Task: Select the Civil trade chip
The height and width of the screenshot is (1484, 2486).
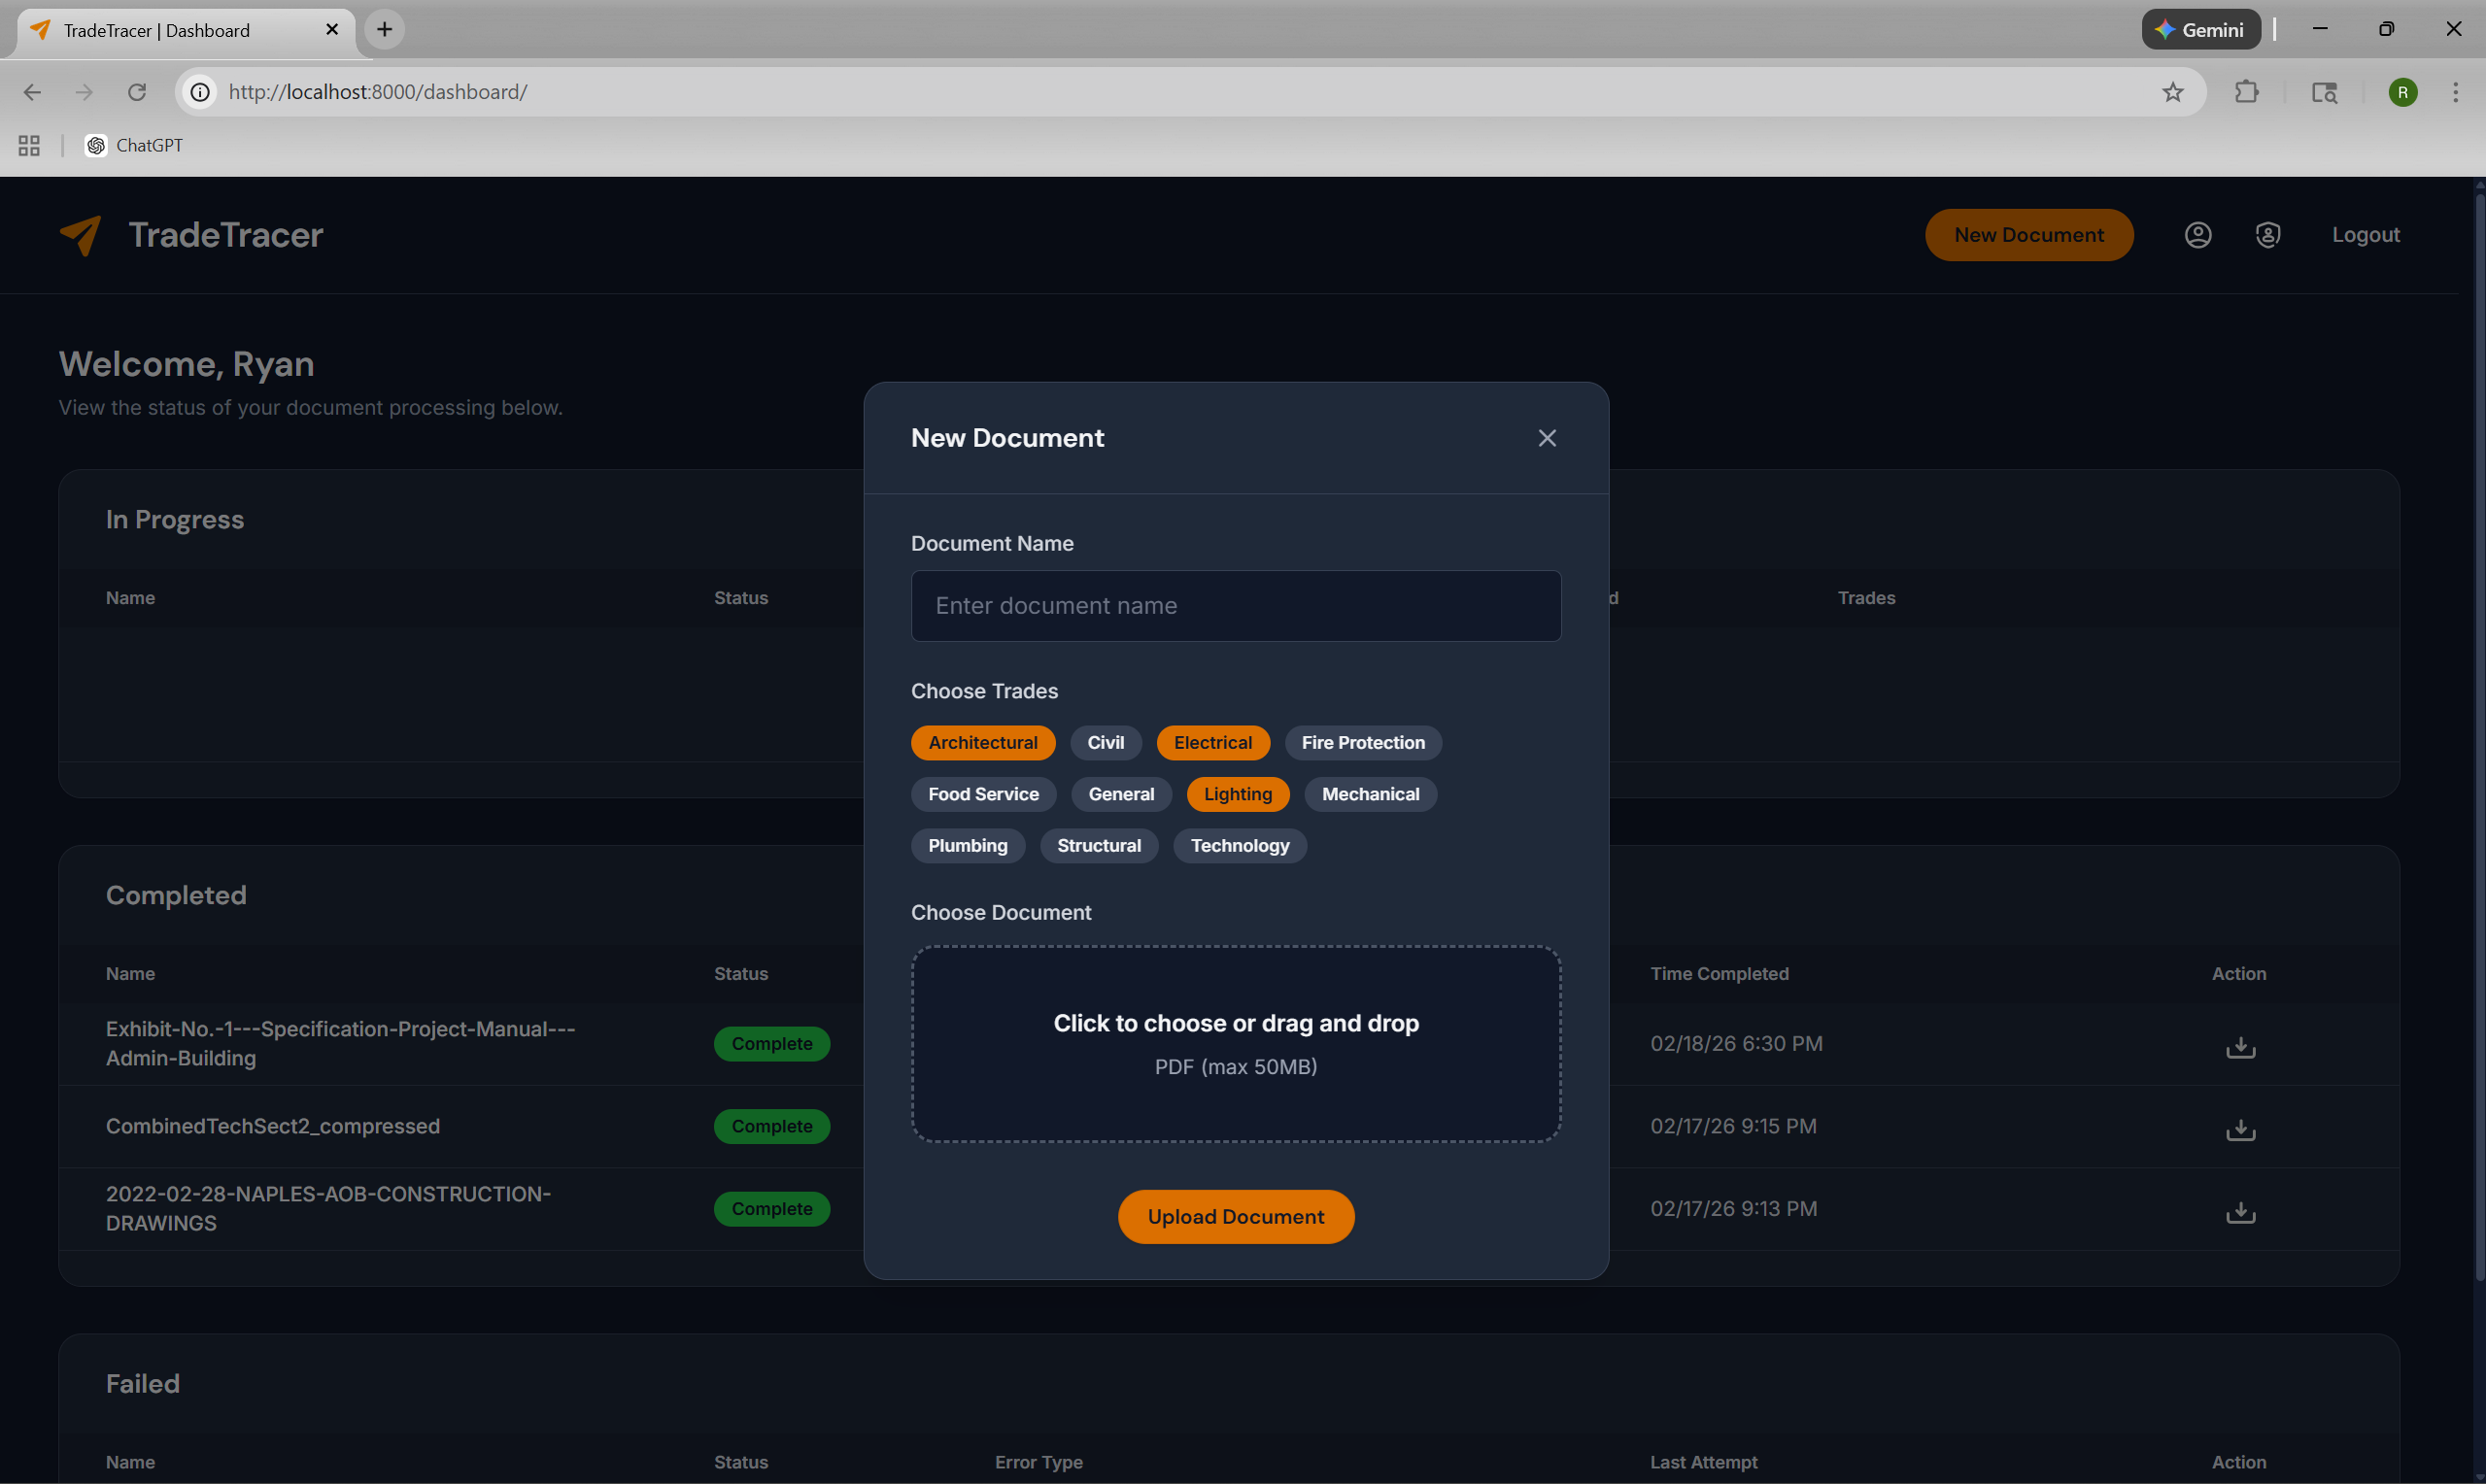Action: pos(1106,743)
